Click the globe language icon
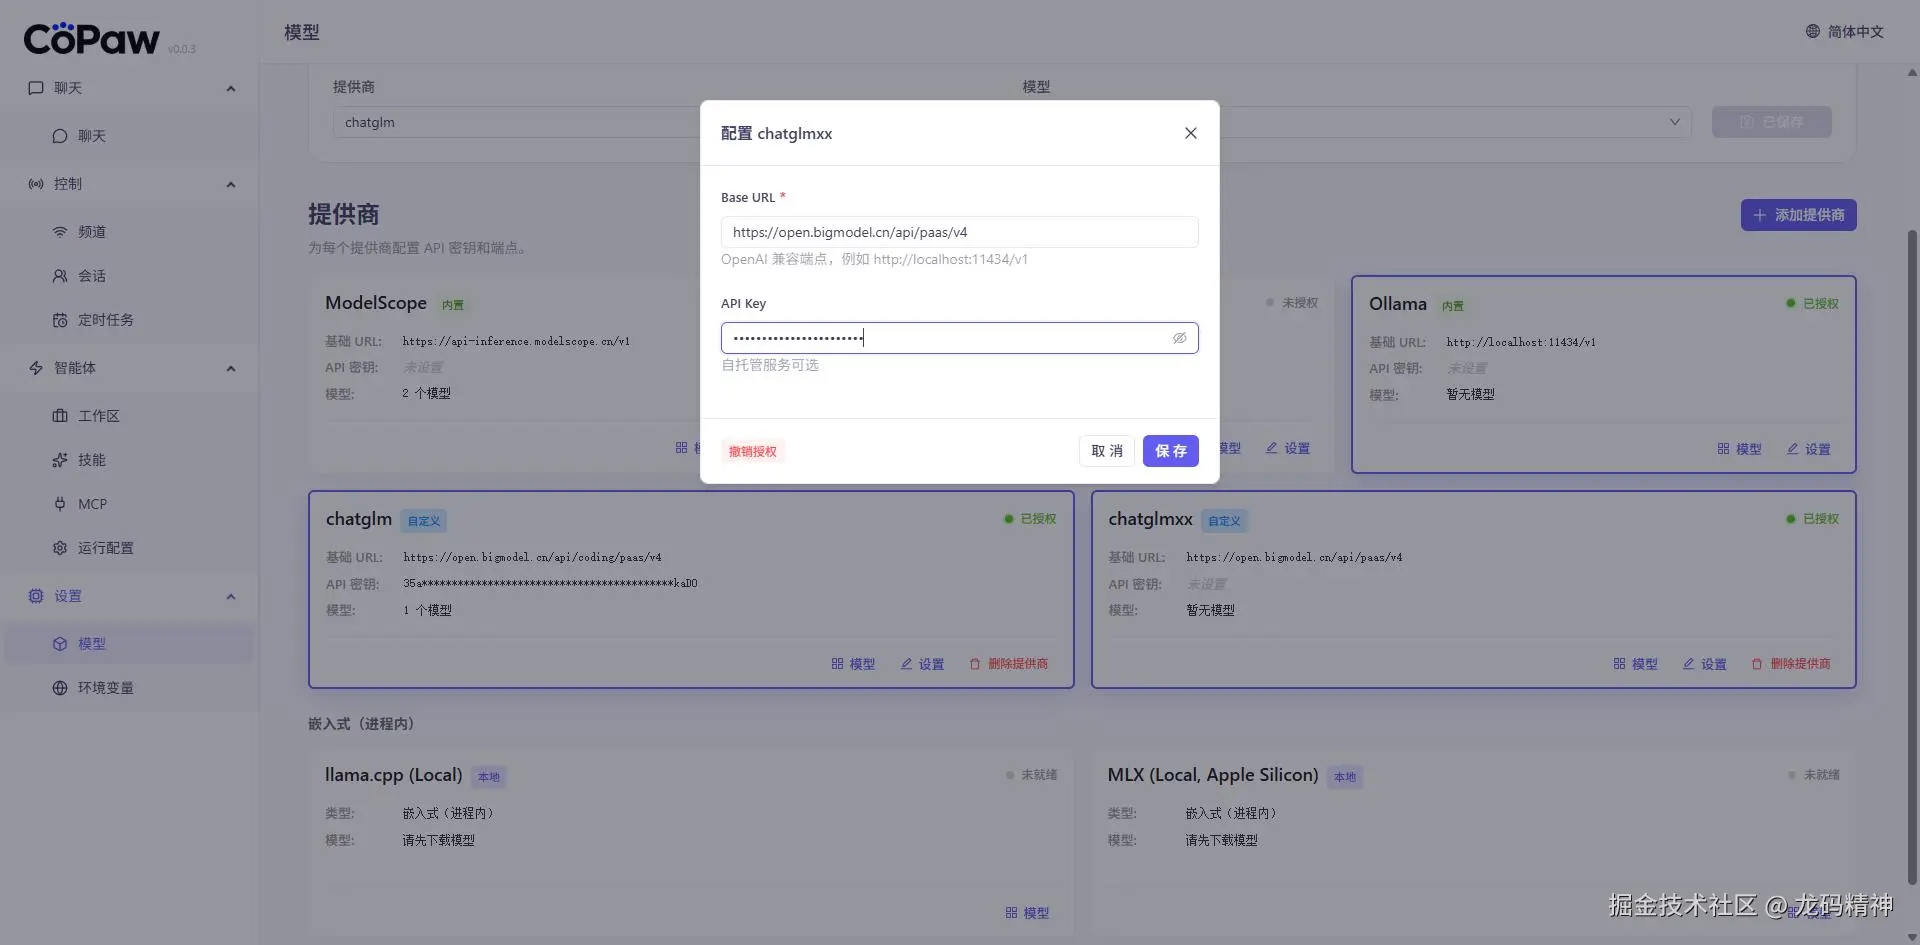 coord(1813,32)
